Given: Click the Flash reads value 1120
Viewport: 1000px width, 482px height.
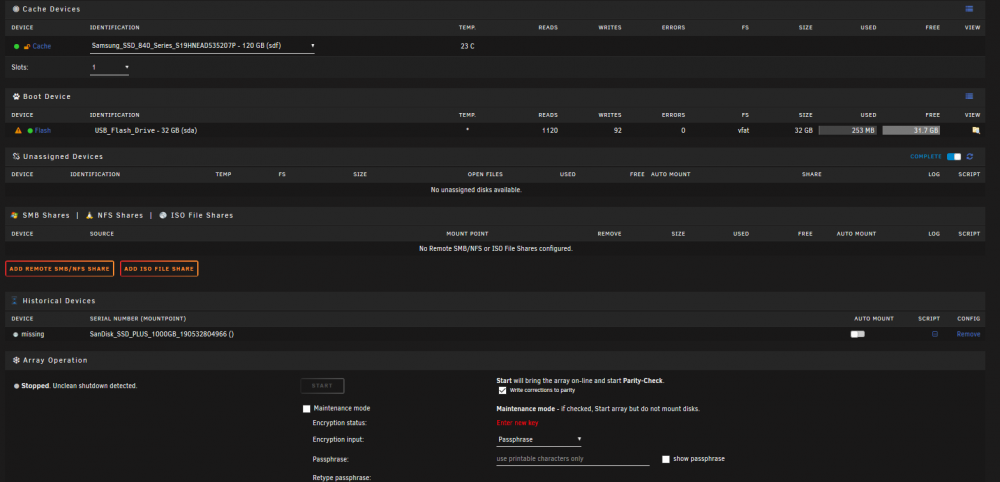Looking at the screenshot, I should point(550,131).
